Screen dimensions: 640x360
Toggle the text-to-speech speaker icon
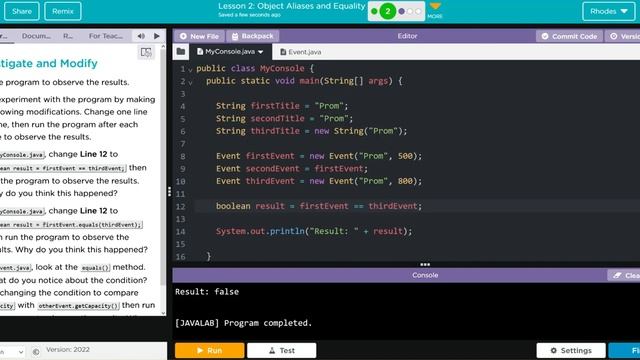tap(141, 36)
